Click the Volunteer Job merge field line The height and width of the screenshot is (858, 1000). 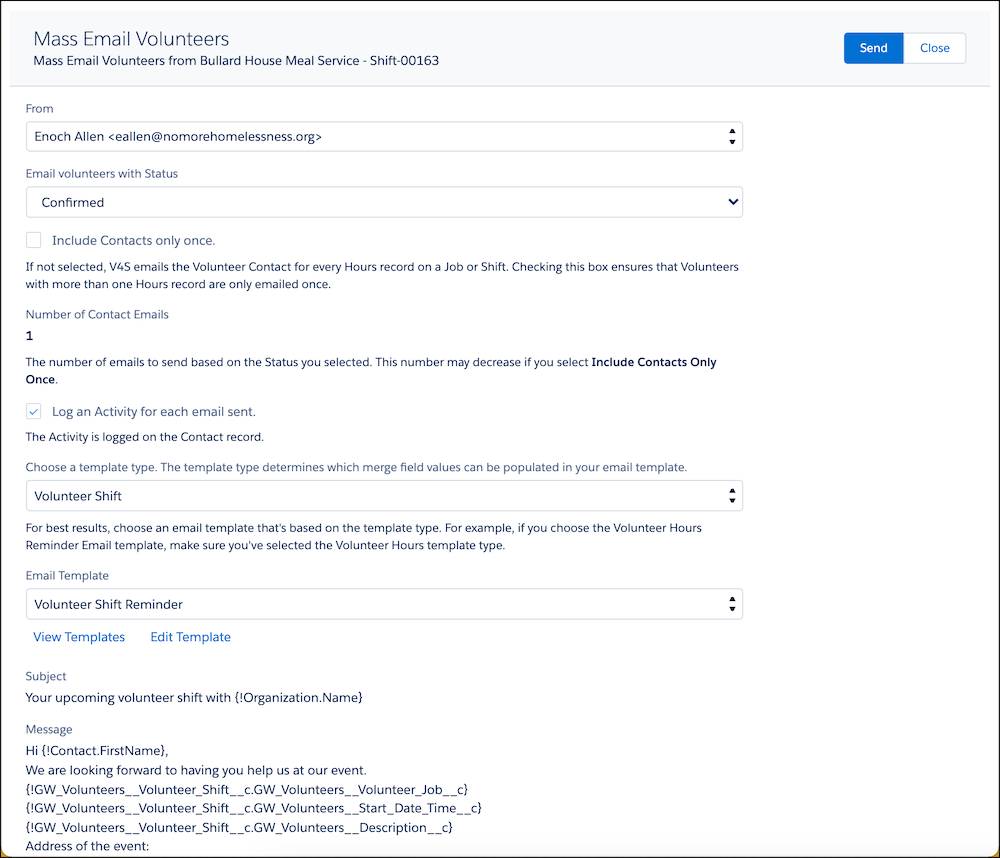pos(246,790)
